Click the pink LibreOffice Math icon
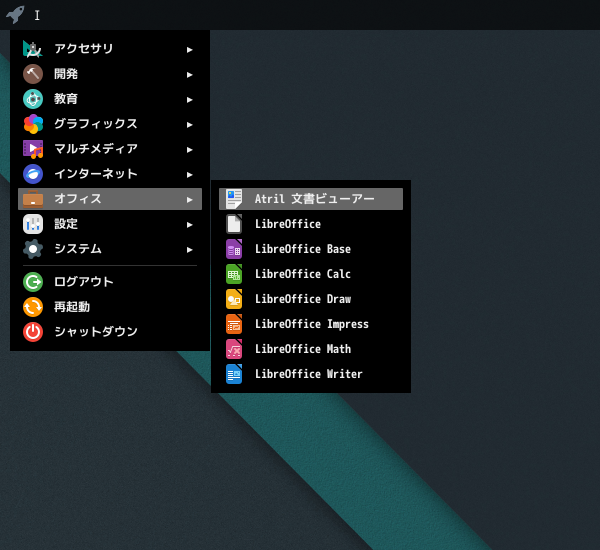 (x=234, y=349)
